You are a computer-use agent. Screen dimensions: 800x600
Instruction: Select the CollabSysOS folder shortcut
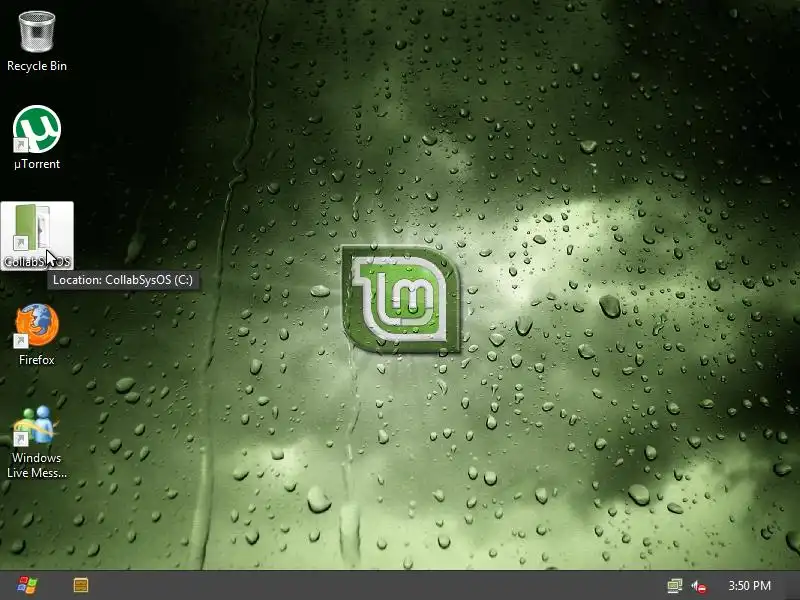(37, 236)
